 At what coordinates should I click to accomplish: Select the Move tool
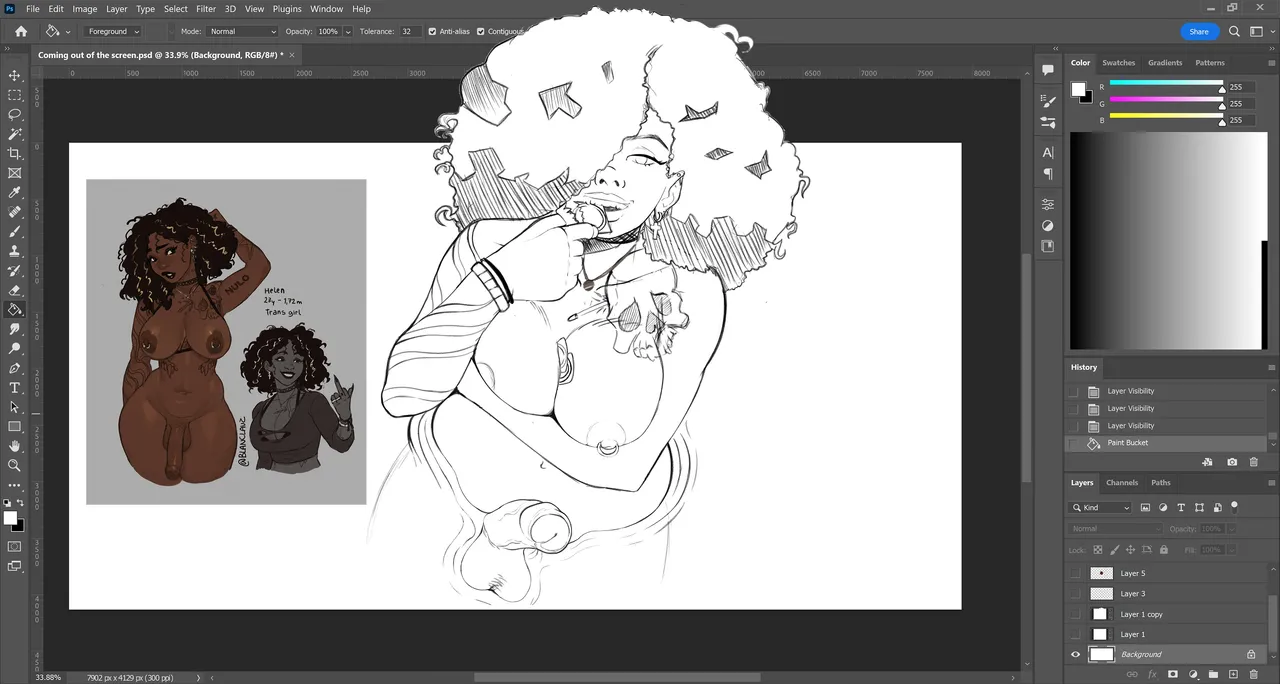15,75
